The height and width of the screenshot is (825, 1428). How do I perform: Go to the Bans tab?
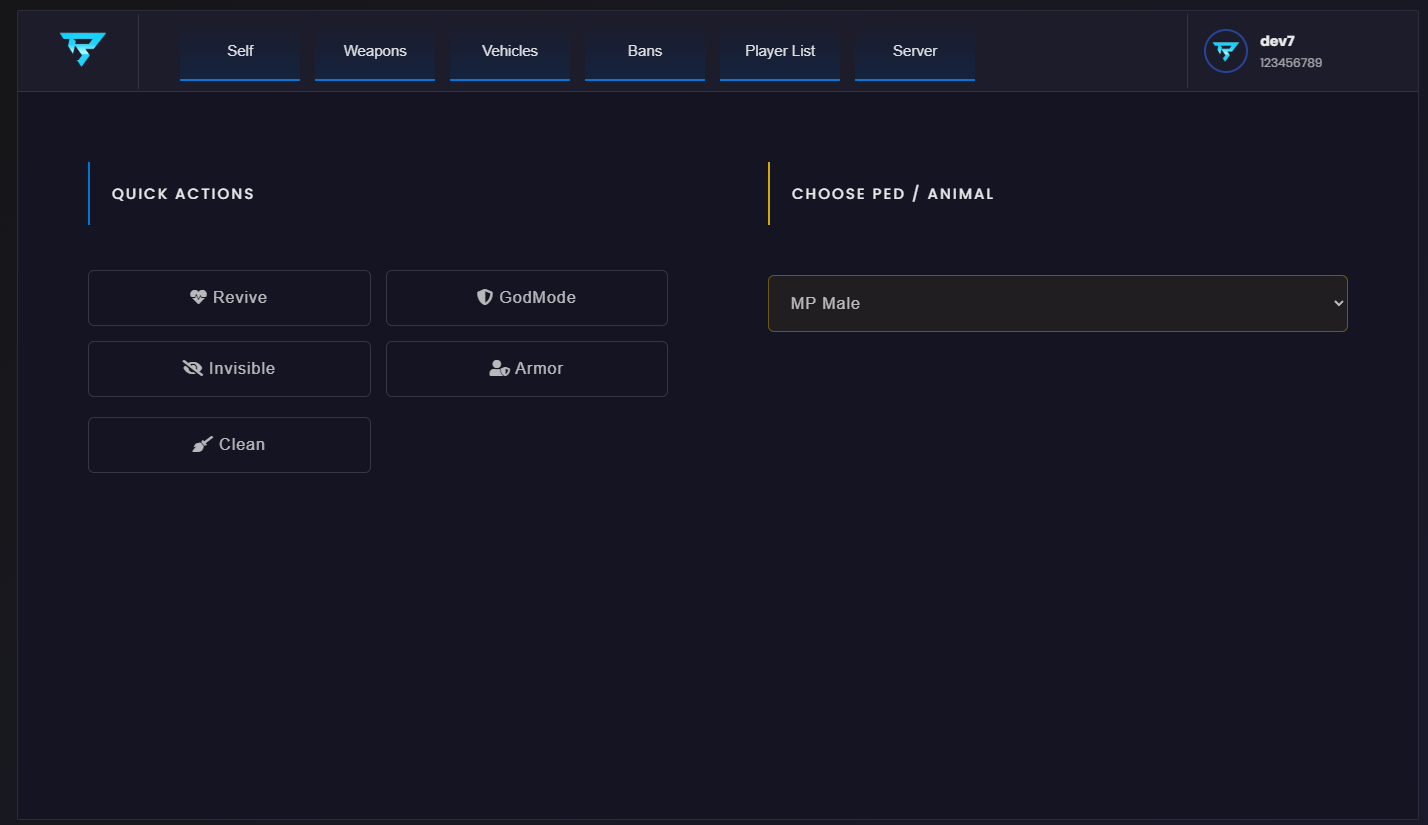point(644,50)
